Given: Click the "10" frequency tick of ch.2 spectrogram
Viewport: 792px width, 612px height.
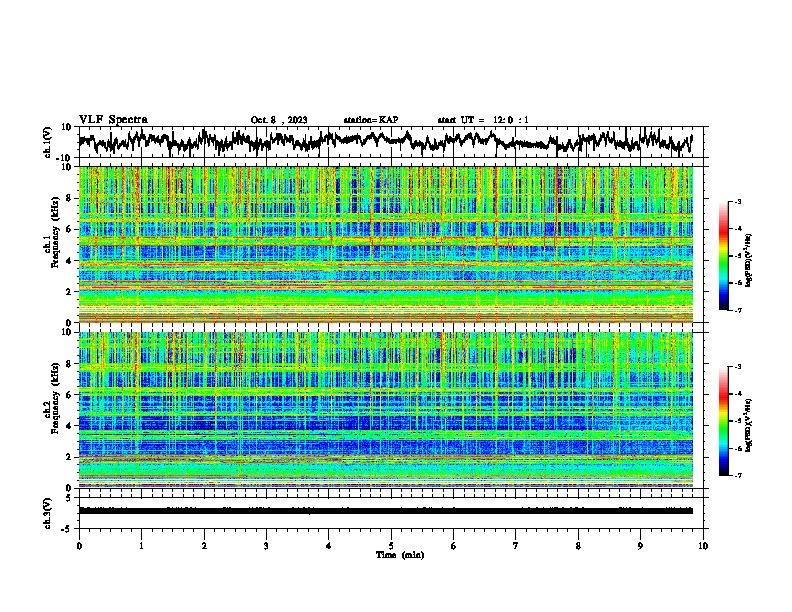Looking at the screenshot, I should point(66,332).
